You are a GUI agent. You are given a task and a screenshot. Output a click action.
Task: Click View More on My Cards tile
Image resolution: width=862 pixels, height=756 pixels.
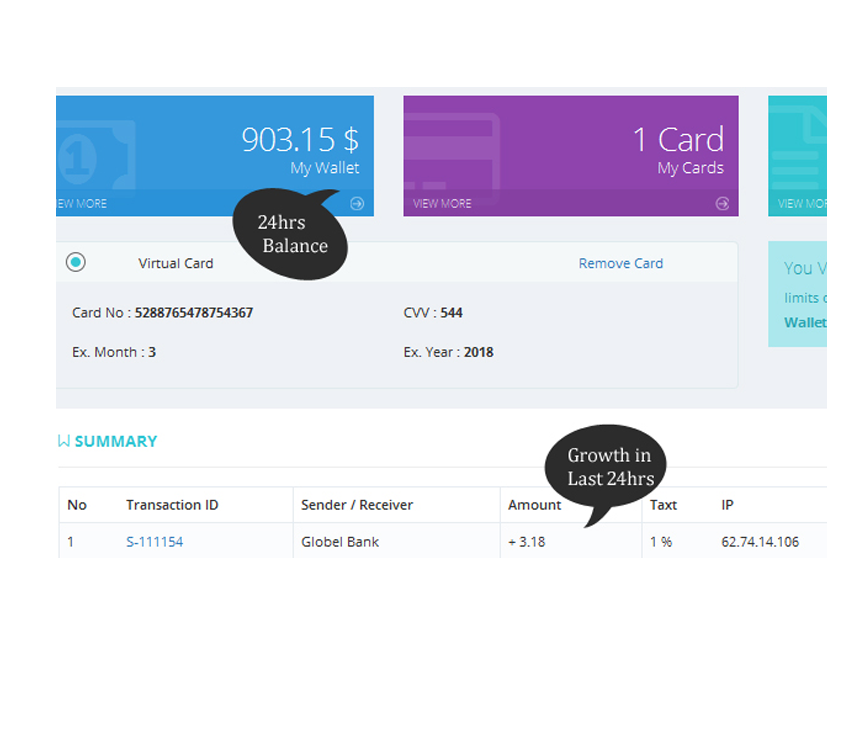pyautogui.click(x=442, y=204)
